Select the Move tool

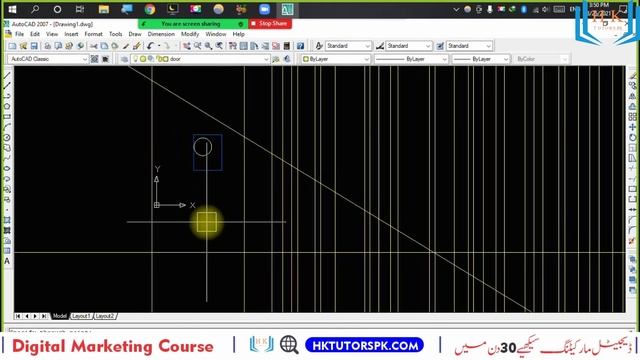tap(633, 127)
